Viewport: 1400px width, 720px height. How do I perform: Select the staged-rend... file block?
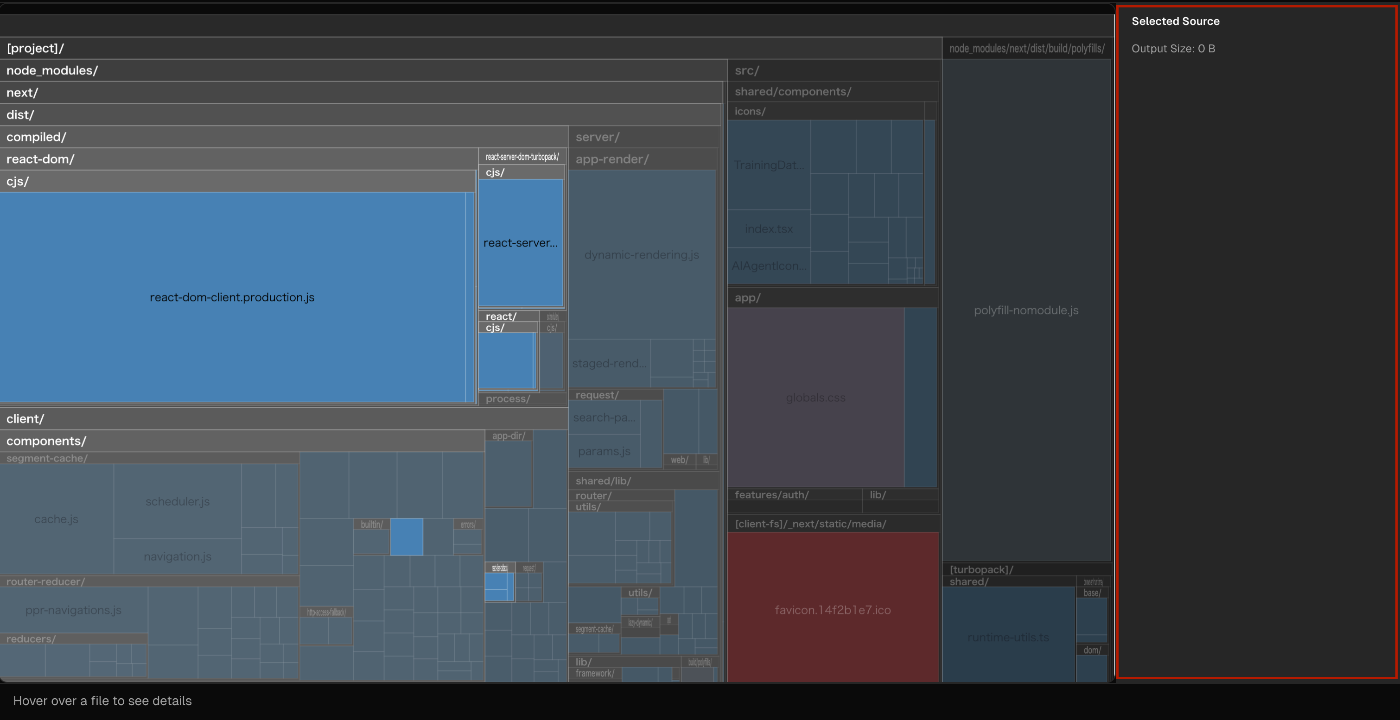click(x=610, y=363)
